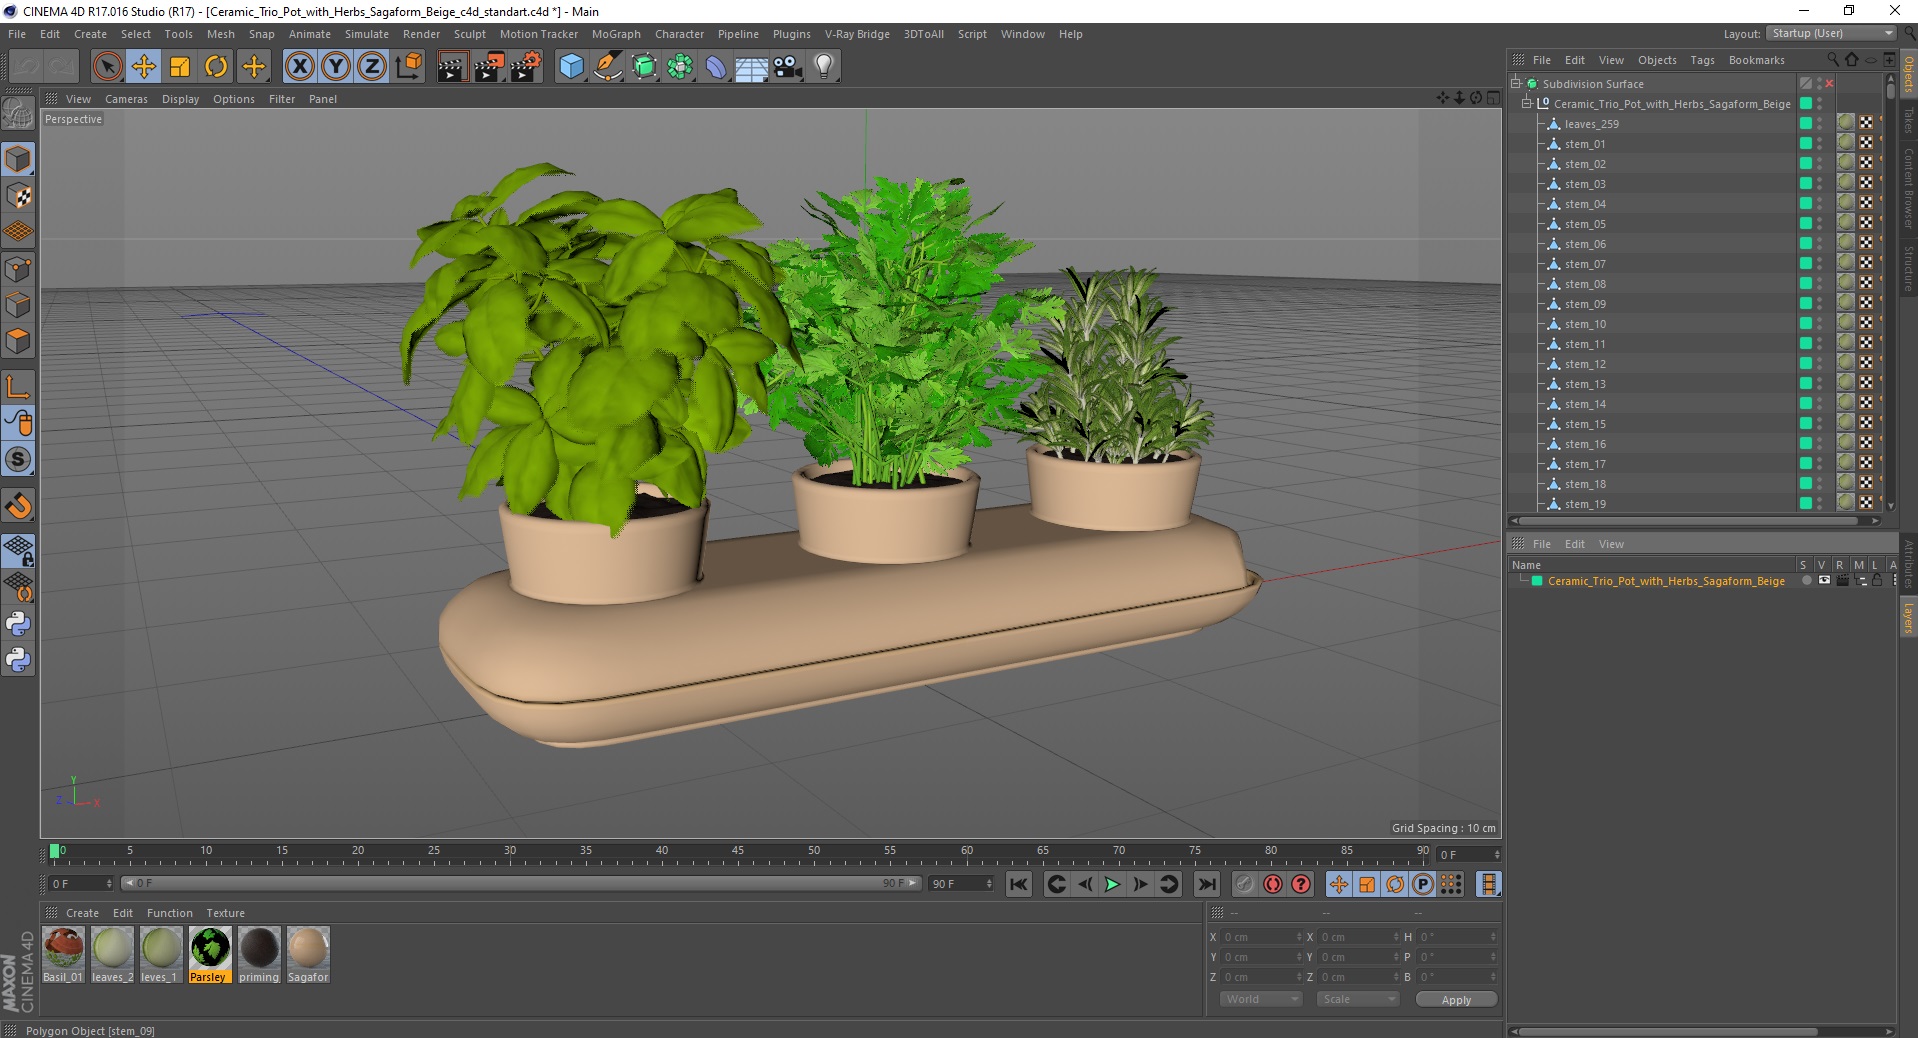The image size is (1918, 1038).
Task: Open Objects panel Tags menu
Action: (1702, 60)
